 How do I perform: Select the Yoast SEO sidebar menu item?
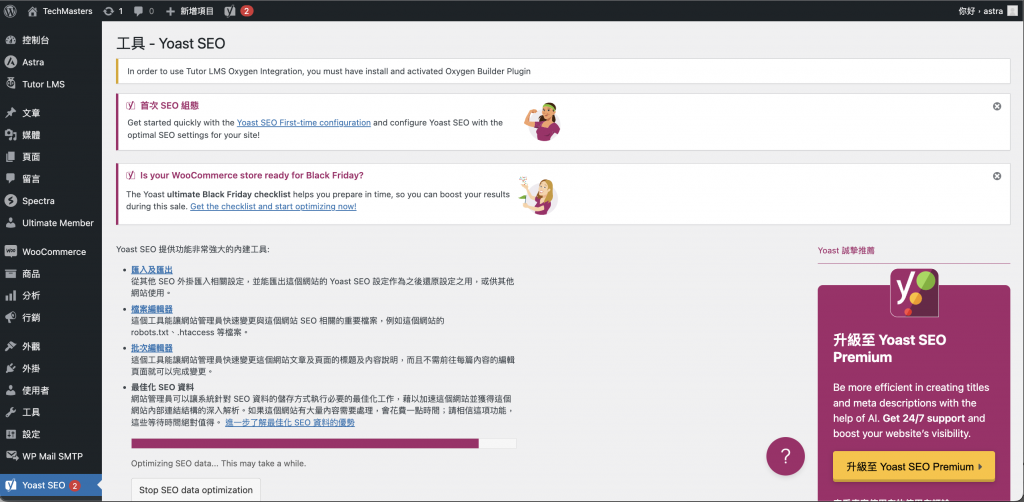[51, 485]
